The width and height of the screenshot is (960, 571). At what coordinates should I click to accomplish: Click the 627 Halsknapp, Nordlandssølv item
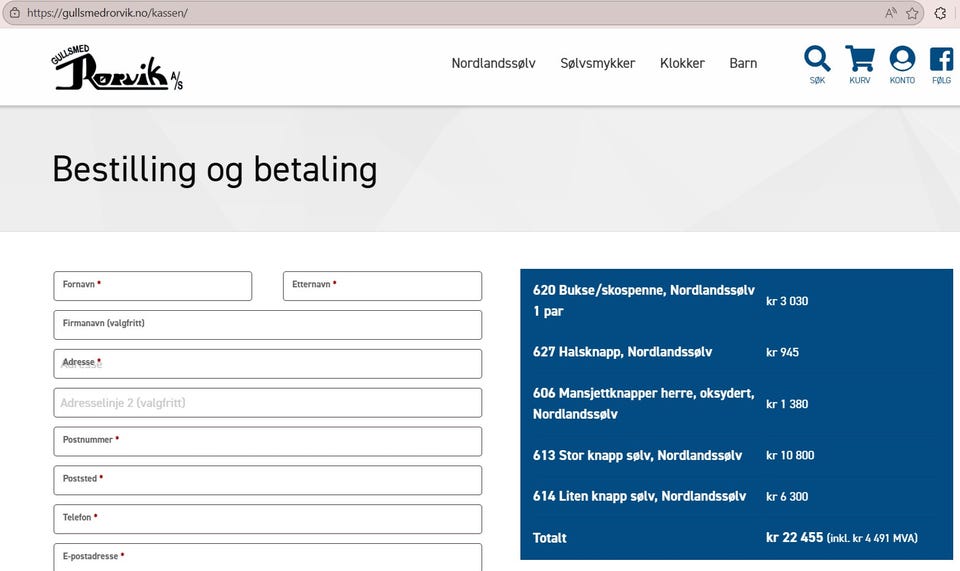623,352
